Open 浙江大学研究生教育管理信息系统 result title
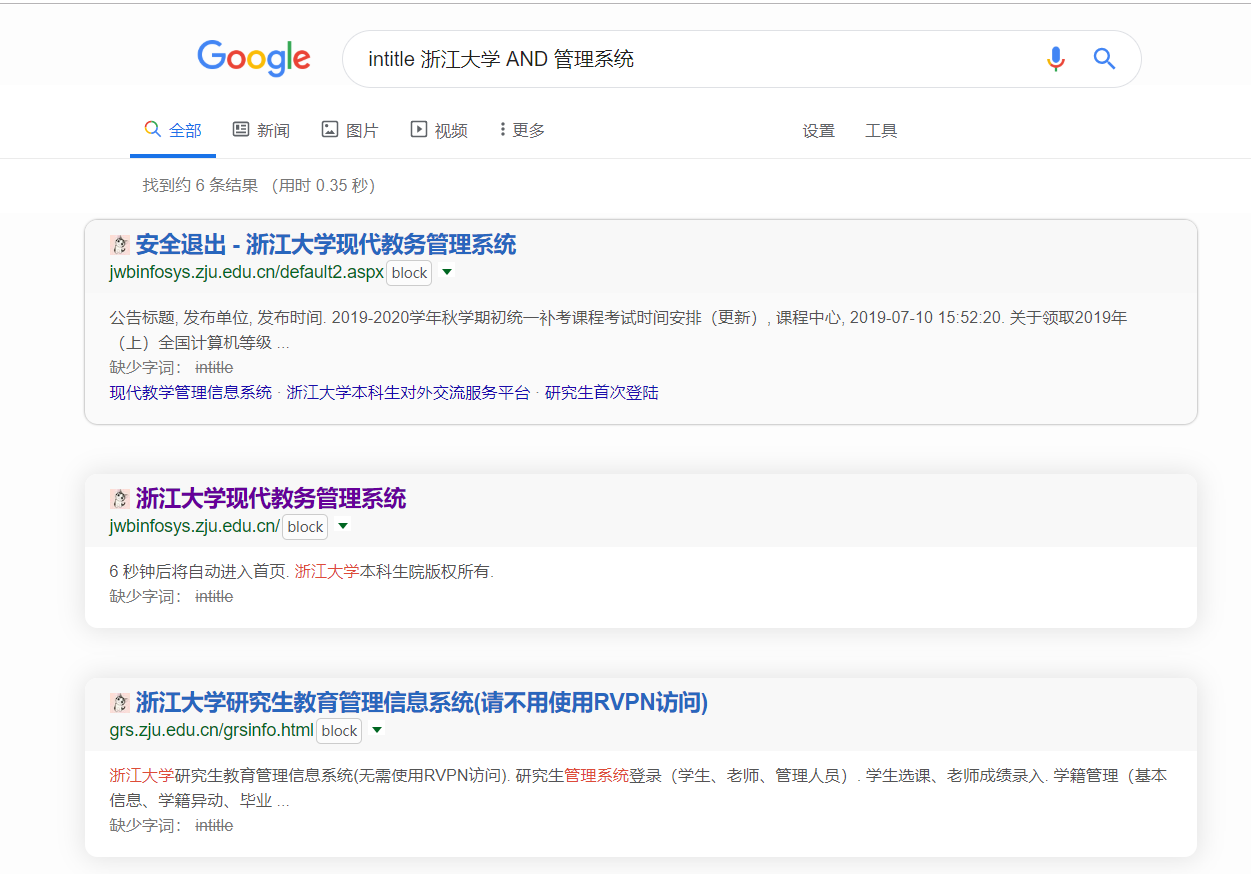 click(422, 703)
